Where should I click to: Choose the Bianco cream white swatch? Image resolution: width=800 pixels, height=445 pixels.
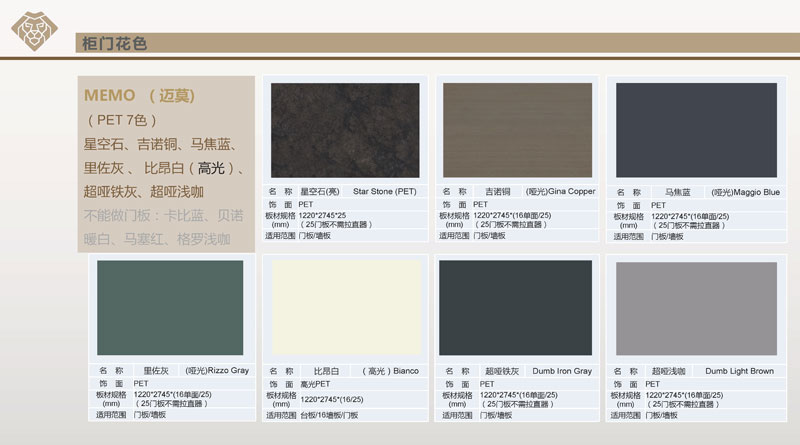(x=345, y=308)
